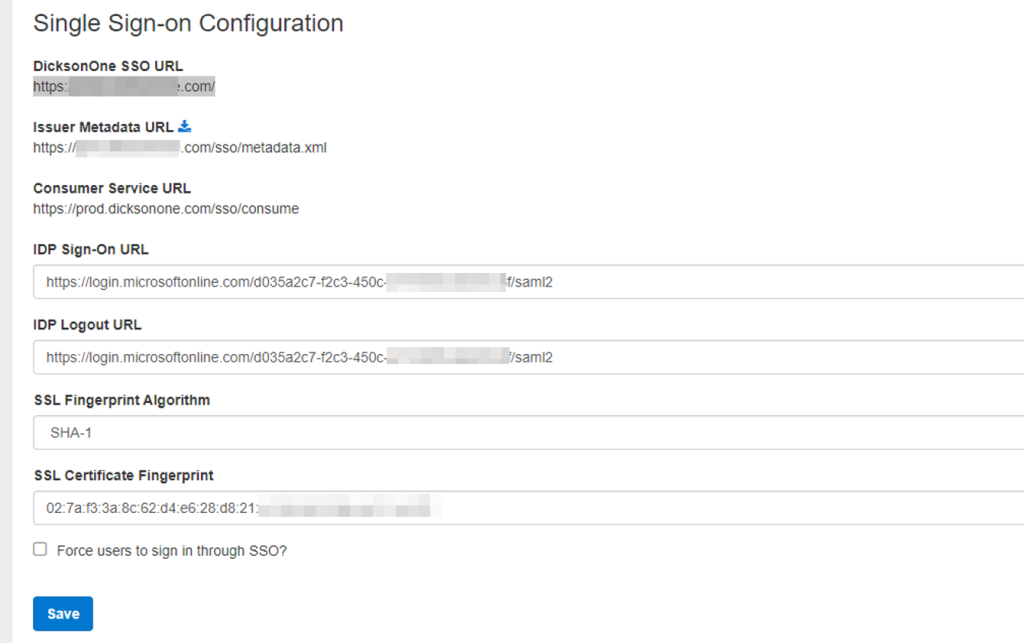Save the SSO configuration
This screenshot has width=1024, height=643.
pos(63,613)
